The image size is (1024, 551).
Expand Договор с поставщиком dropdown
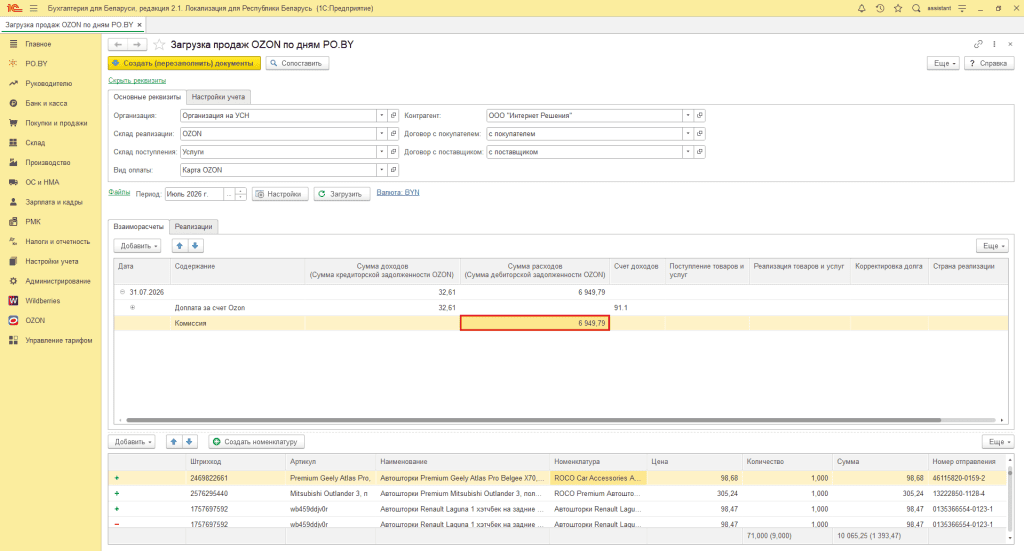click(688, 152)
